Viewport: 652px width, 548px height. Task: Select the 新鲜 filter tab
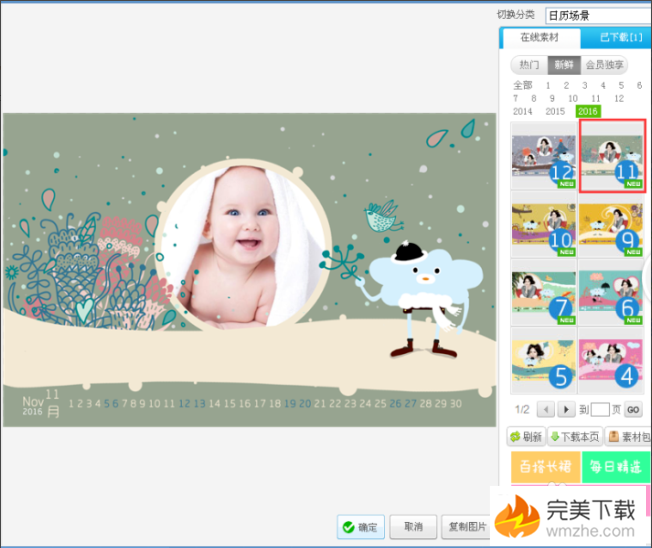coord(564,65)
